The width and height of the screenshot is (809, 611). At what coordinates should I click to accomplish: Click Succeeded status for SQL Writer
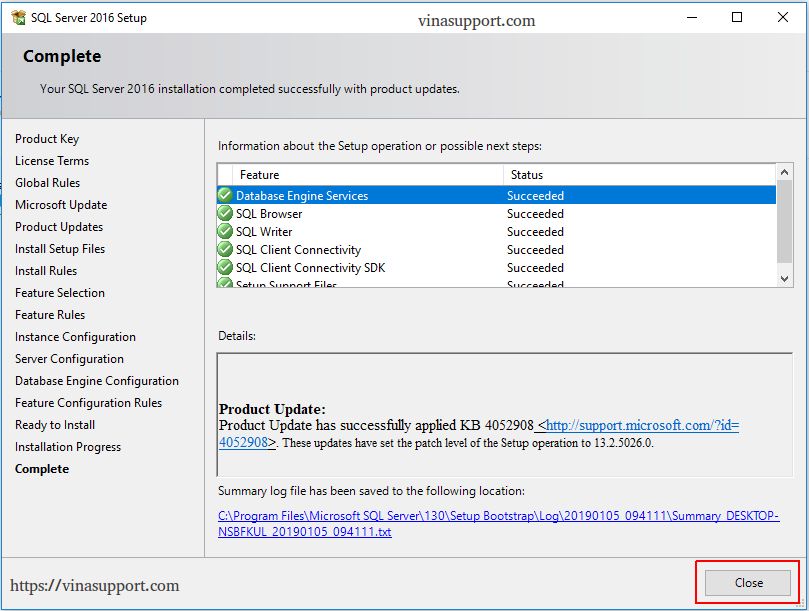coord(535,232)
